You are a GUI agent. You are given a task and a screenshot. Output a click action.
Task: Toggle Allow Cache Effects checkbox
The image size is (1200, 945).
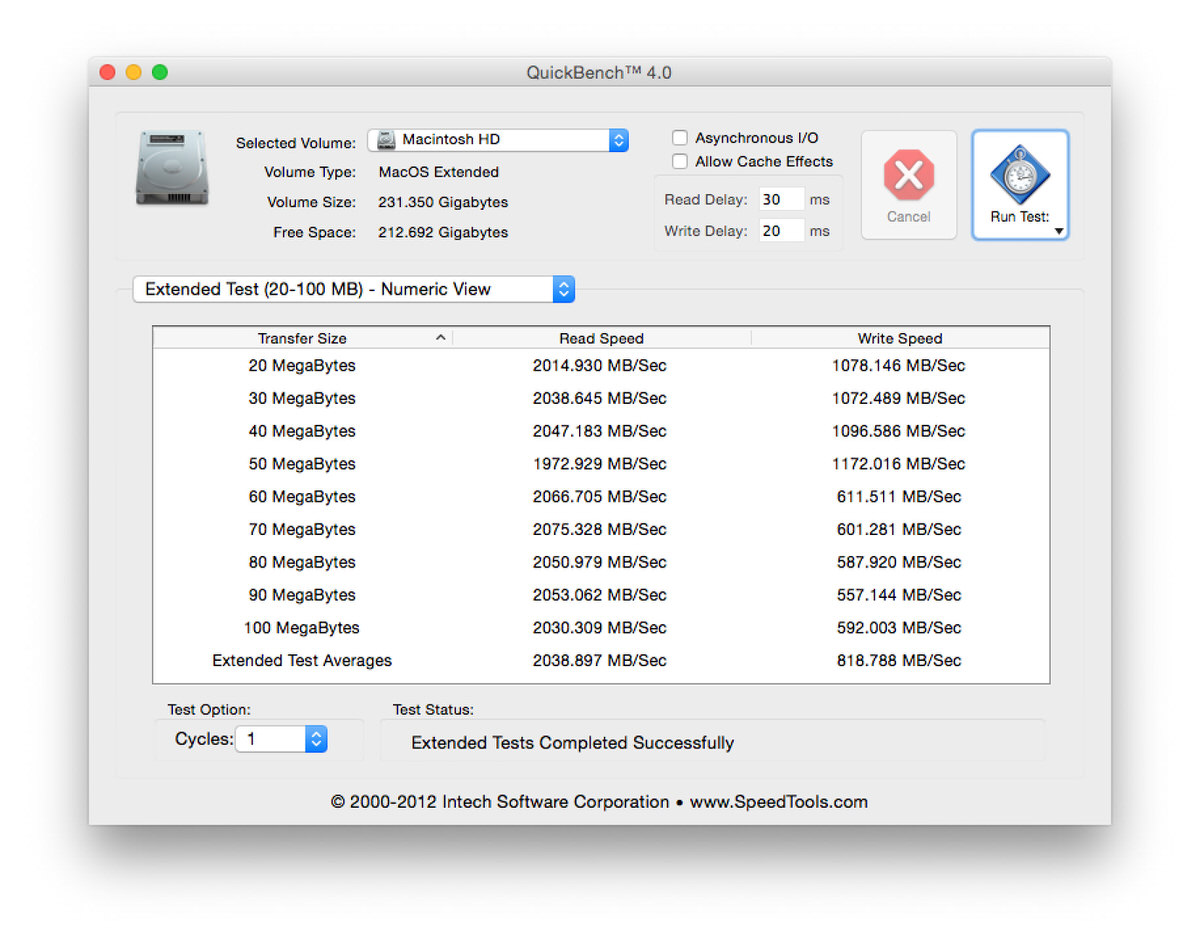680,161
